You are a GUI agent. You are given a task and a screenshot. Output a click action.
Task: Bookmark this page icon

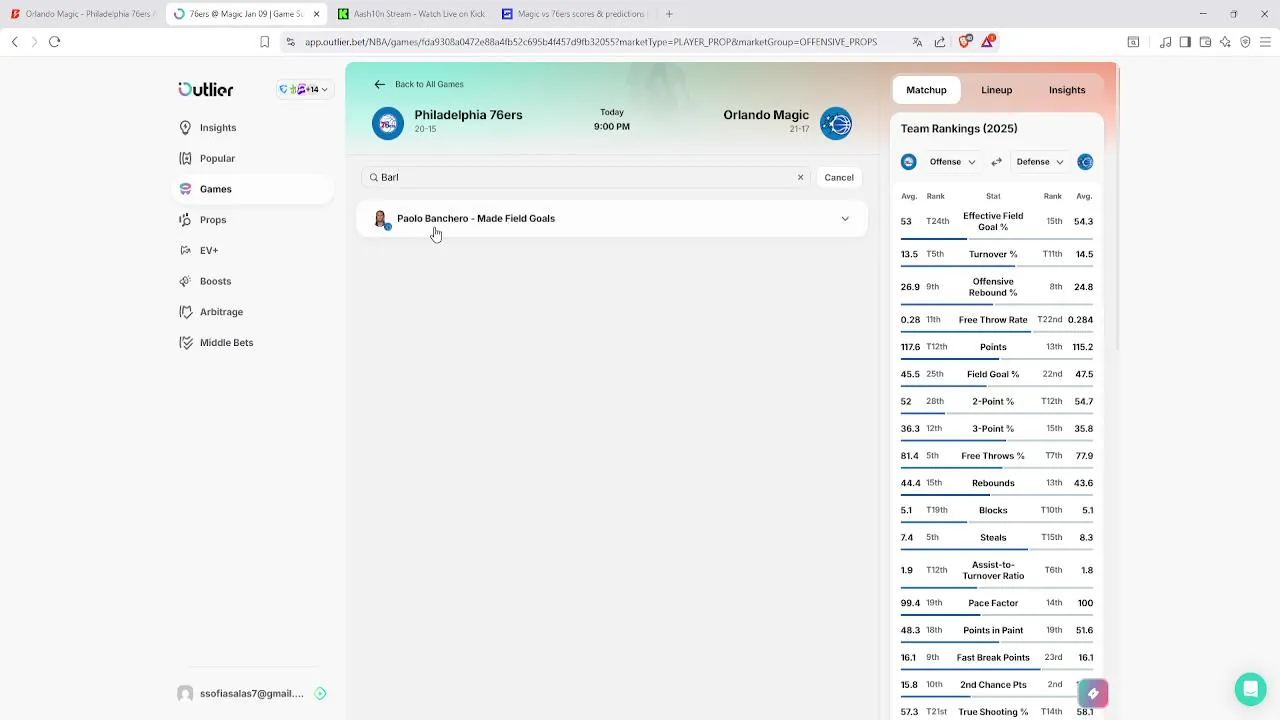coord(265,42)
